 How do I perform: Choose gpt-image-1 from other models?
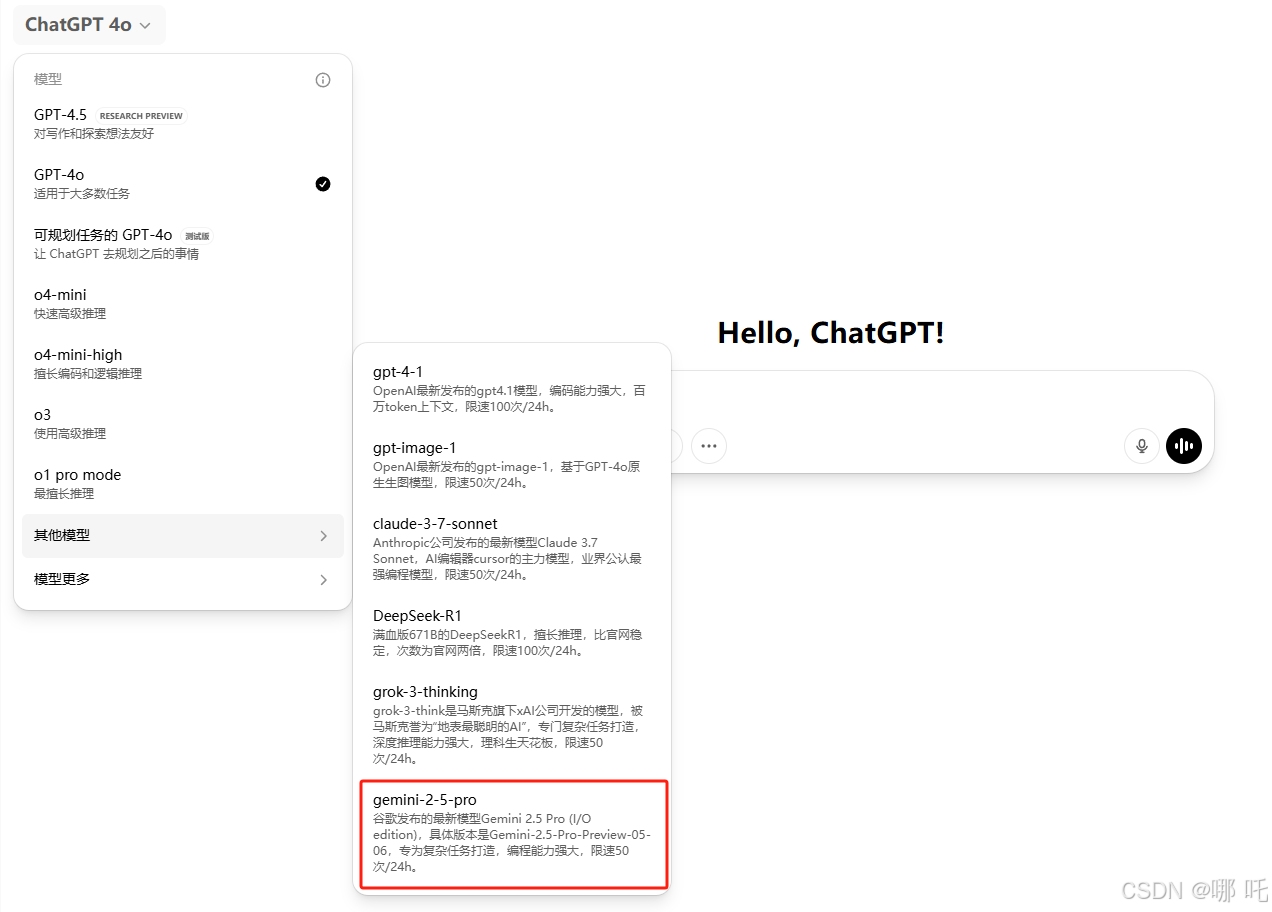512,464
